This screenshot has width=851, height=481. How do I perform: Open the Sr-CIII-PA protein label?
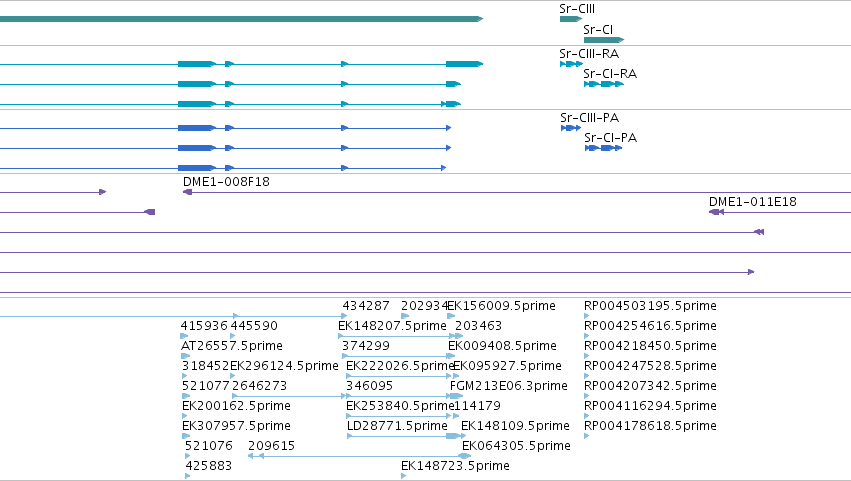coord(589,118)
